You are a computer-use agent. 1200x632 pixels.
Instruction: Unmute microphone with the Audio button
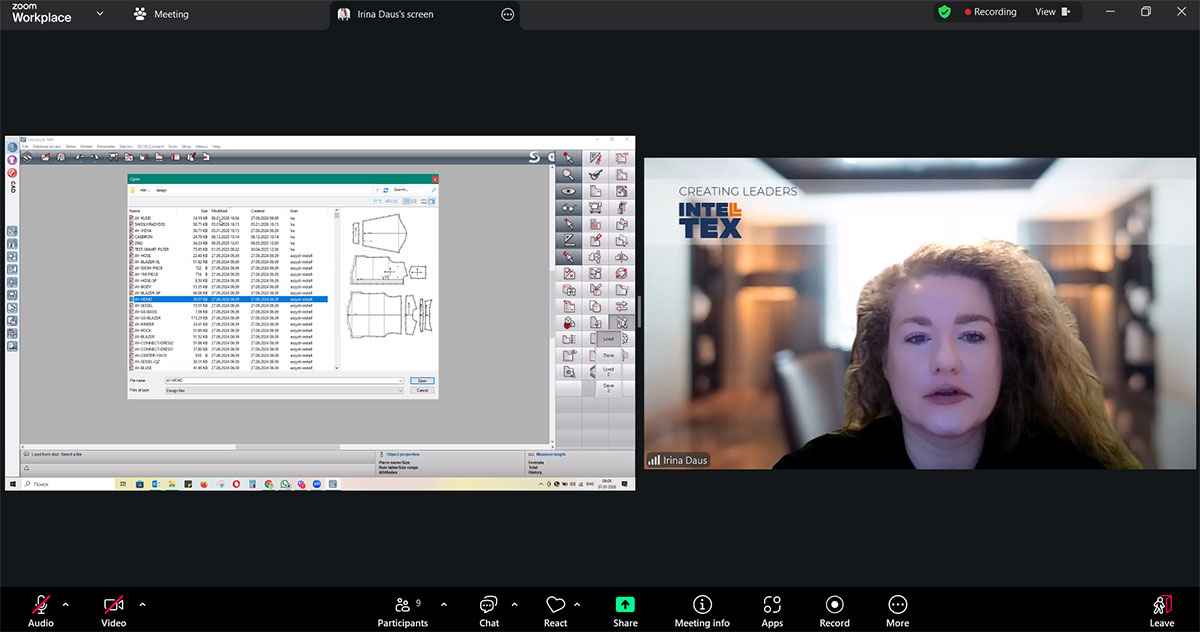click(x=41, y=610)
